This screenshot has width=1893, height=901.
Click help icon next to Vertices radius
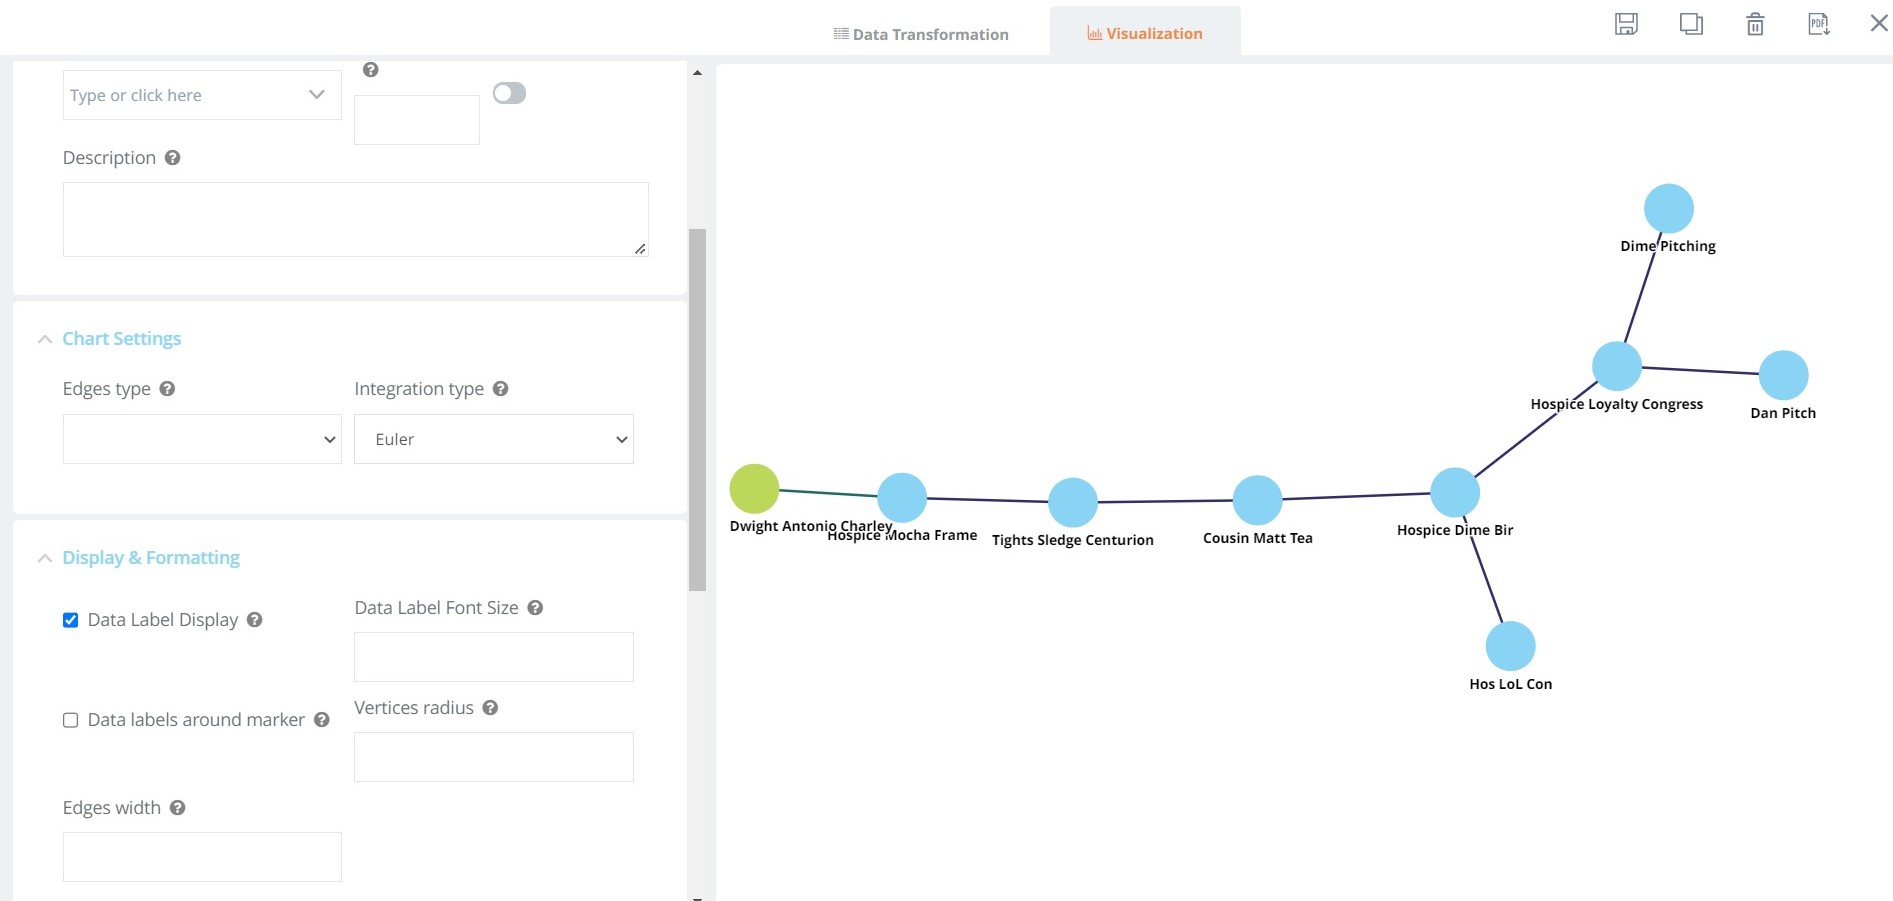coord(490,708)
